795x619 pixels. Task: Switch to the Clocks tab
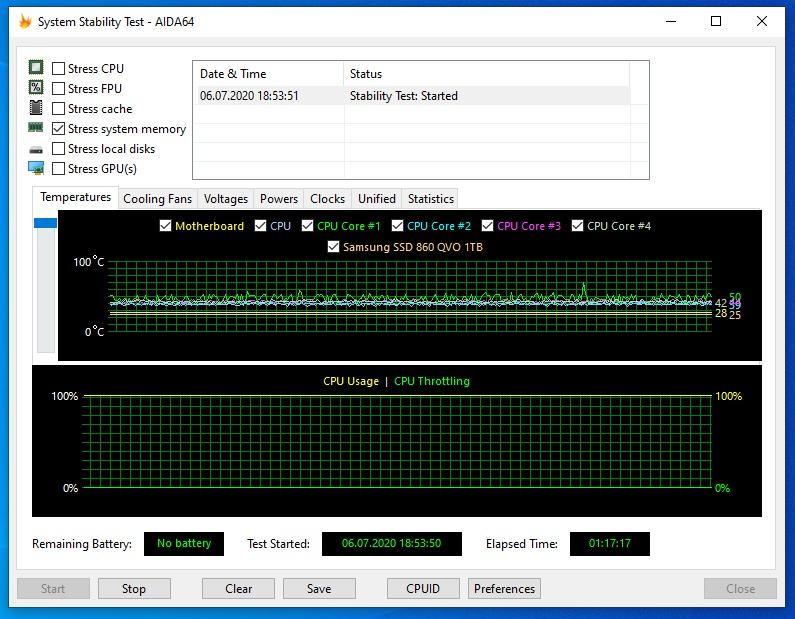[x=328, y=199]
